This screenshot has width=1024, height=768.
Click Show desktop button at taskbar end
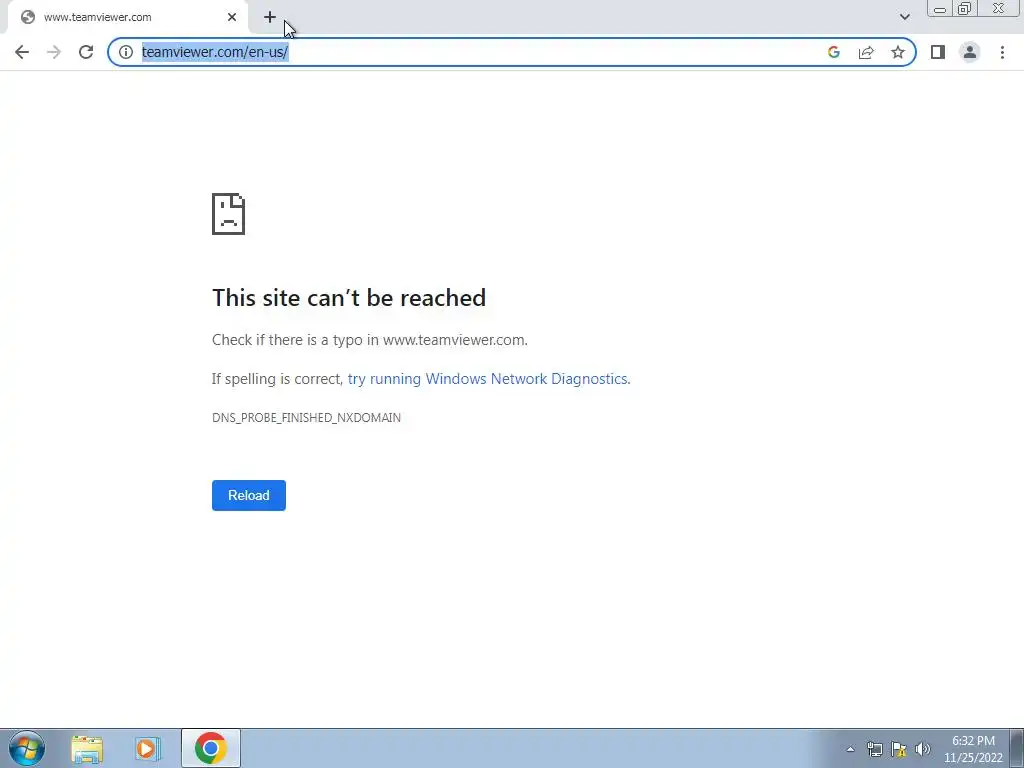(x=1017, y=748)
